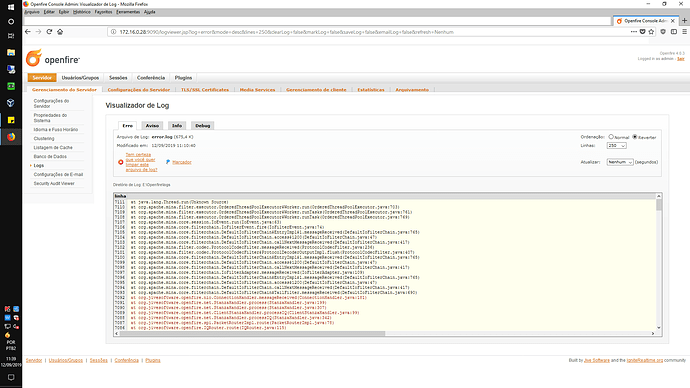Open a new tab with the plus button
This screenshot has height=388, width=690.
coord(684,21)
